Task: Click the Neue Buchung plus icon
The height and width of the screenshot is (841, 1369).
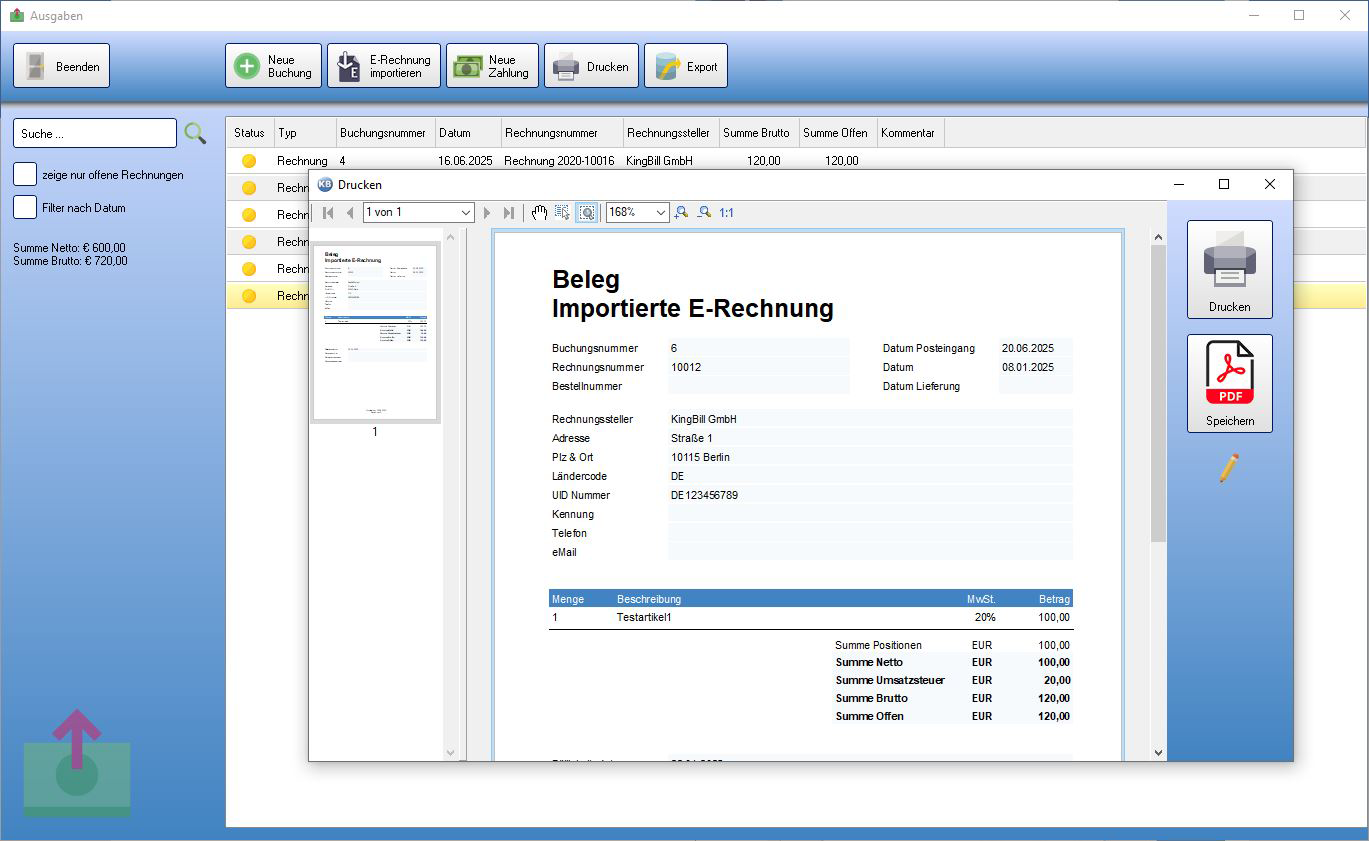Action: 246,66
